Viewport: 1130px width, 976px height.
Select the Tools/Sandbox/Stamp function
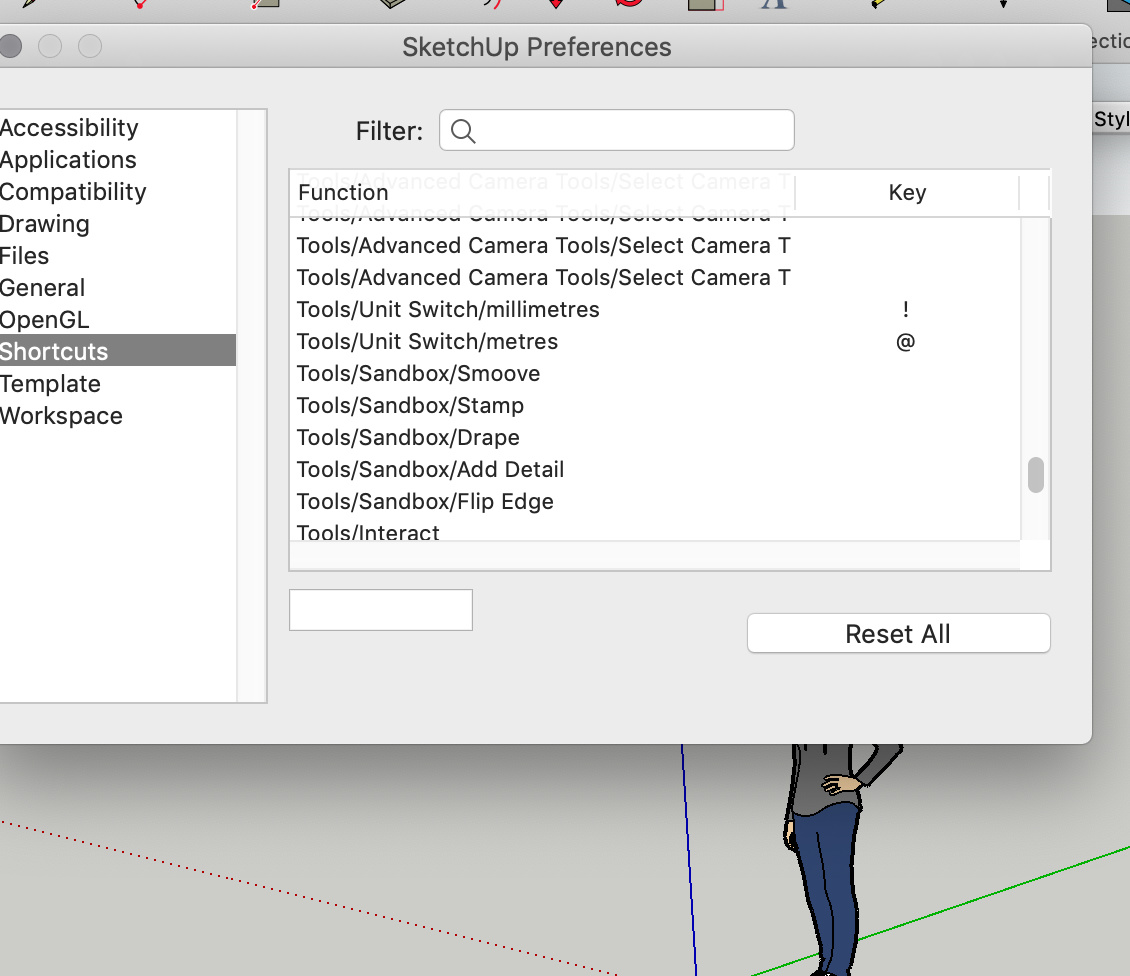point(655,405)
